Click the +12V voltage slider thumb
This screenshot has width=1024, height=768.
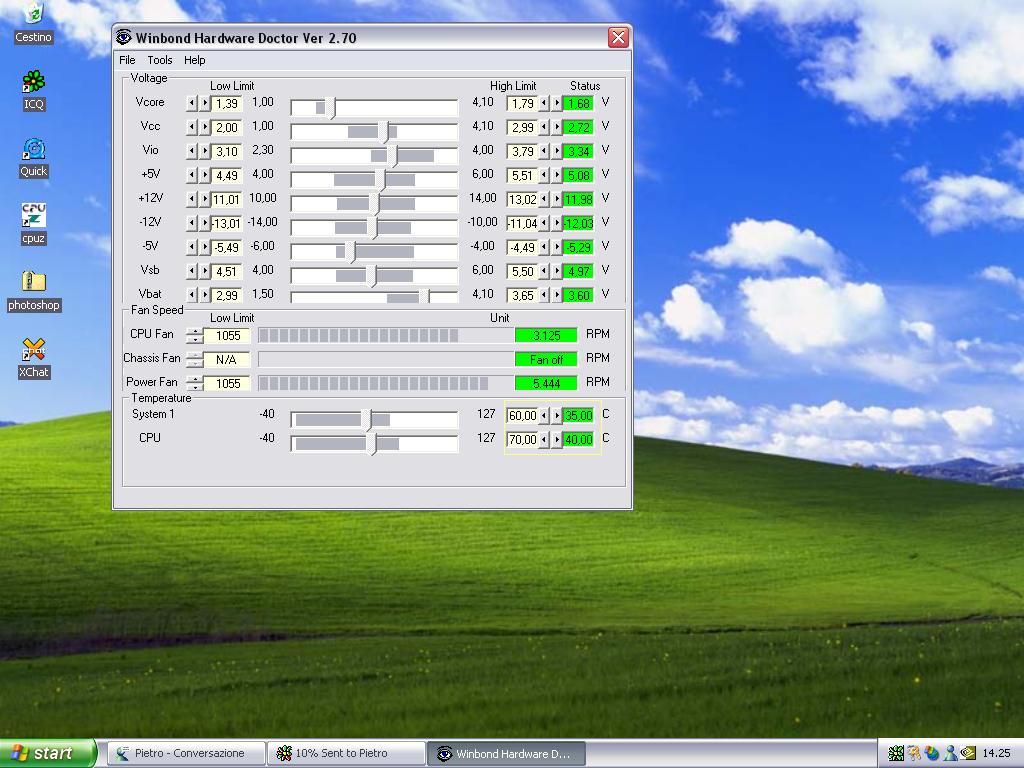[x=375, y=203]
